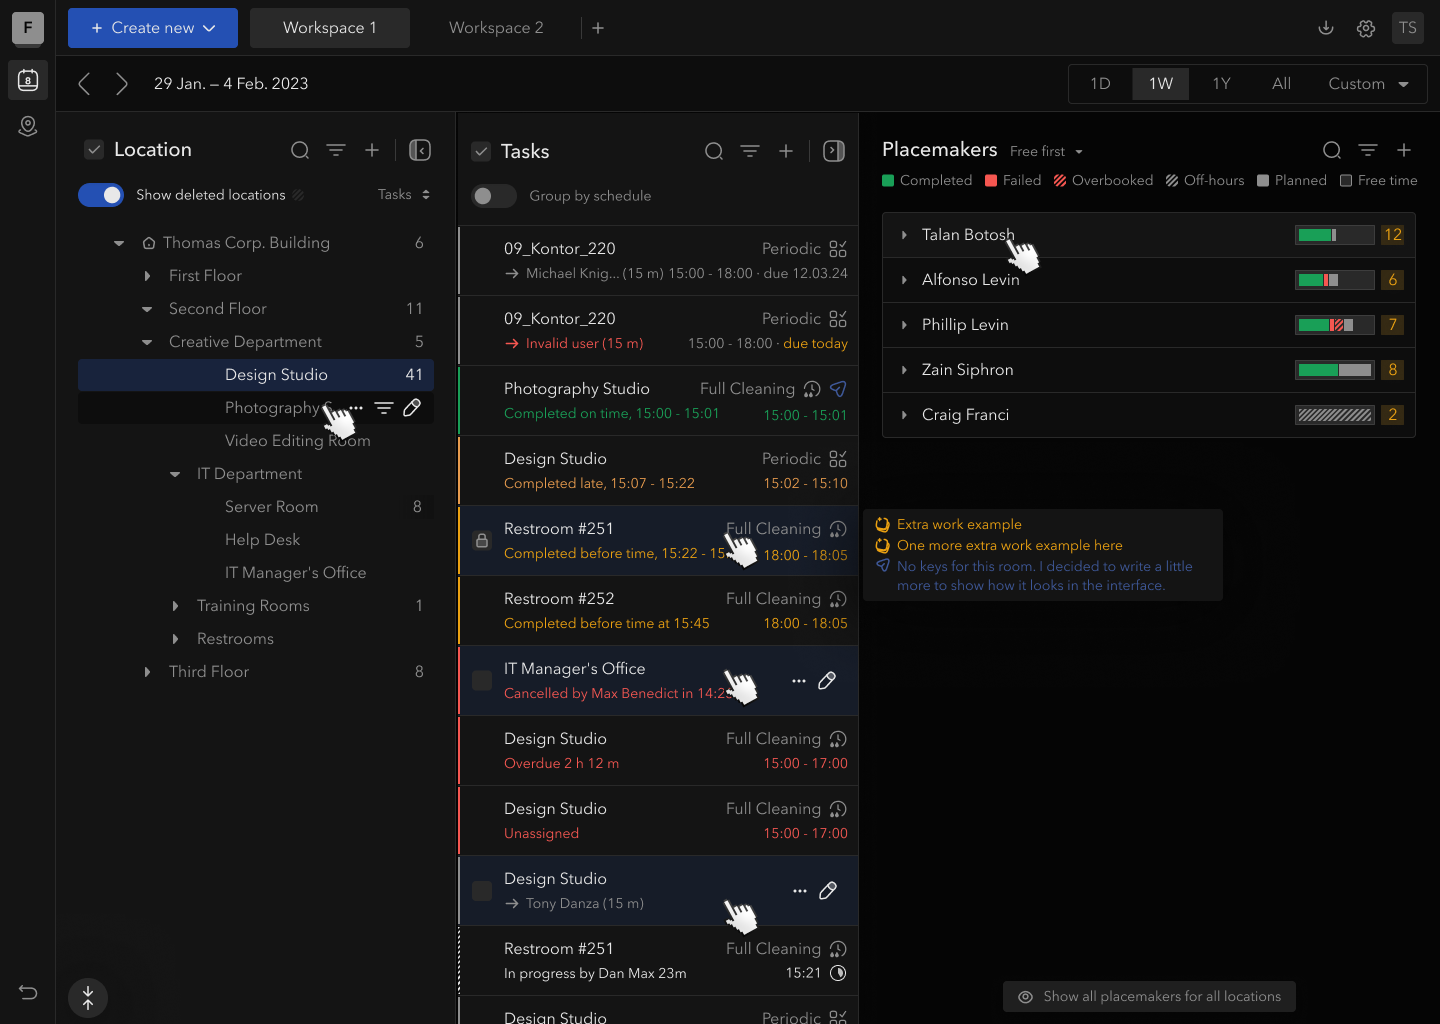Click Show all placemakers for all locations

[x=1149, y=996]
